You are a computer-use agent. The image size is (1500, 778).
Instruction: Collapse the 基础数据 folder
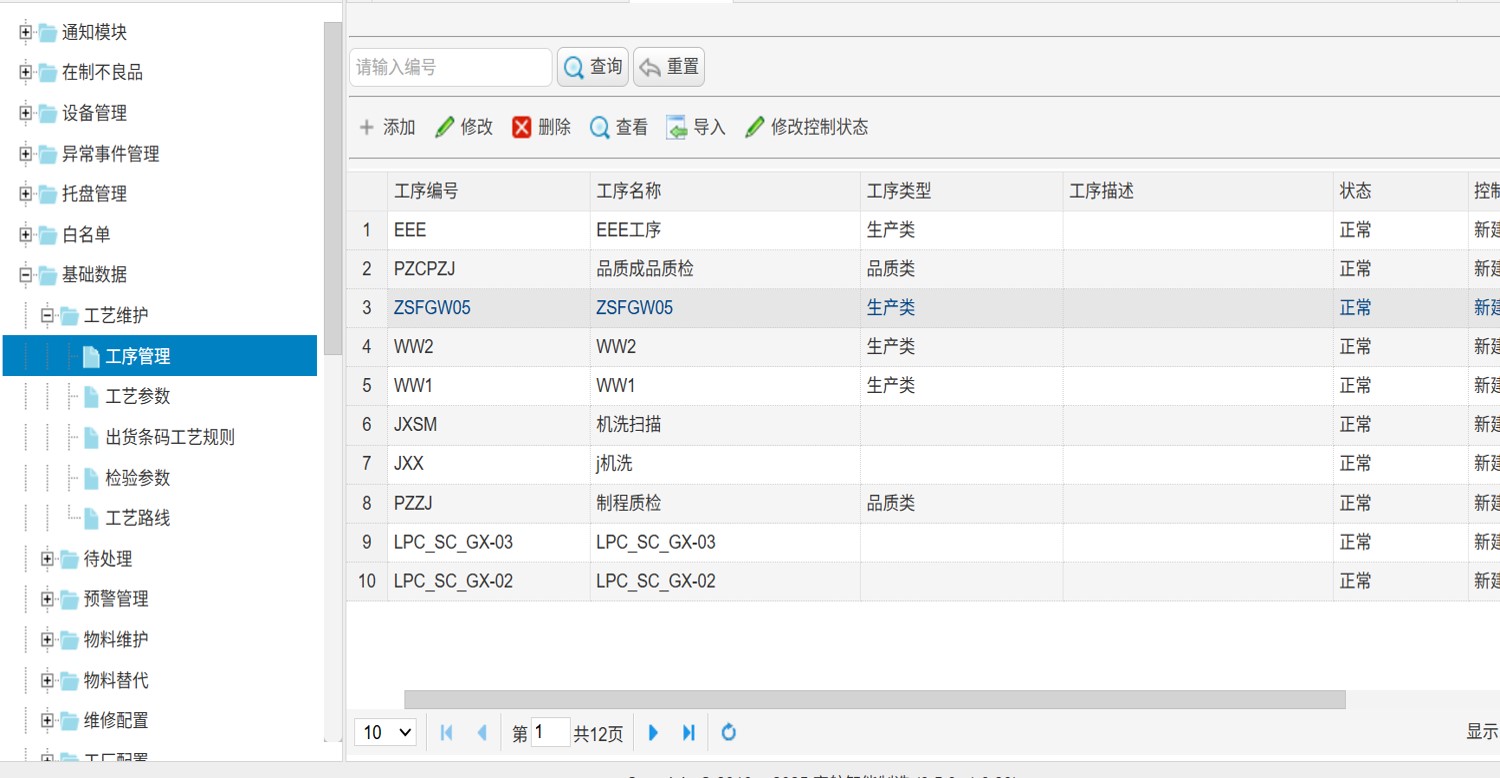(x=26, y=274)
